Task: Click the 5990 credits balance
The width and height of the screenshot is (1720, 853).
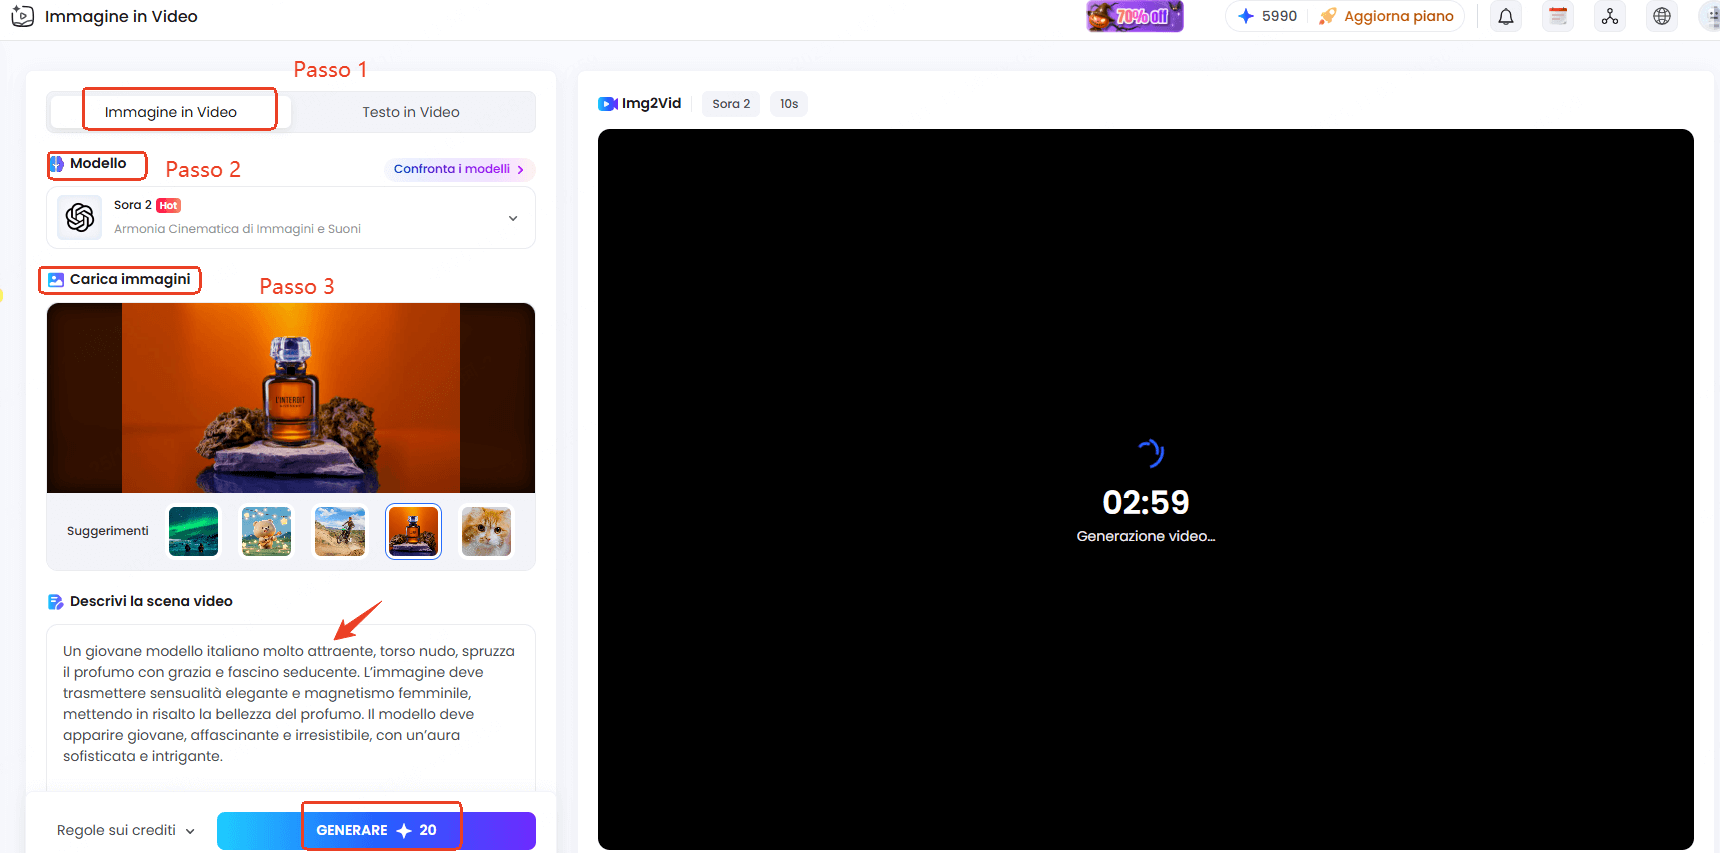Action: pos(1279,16)
